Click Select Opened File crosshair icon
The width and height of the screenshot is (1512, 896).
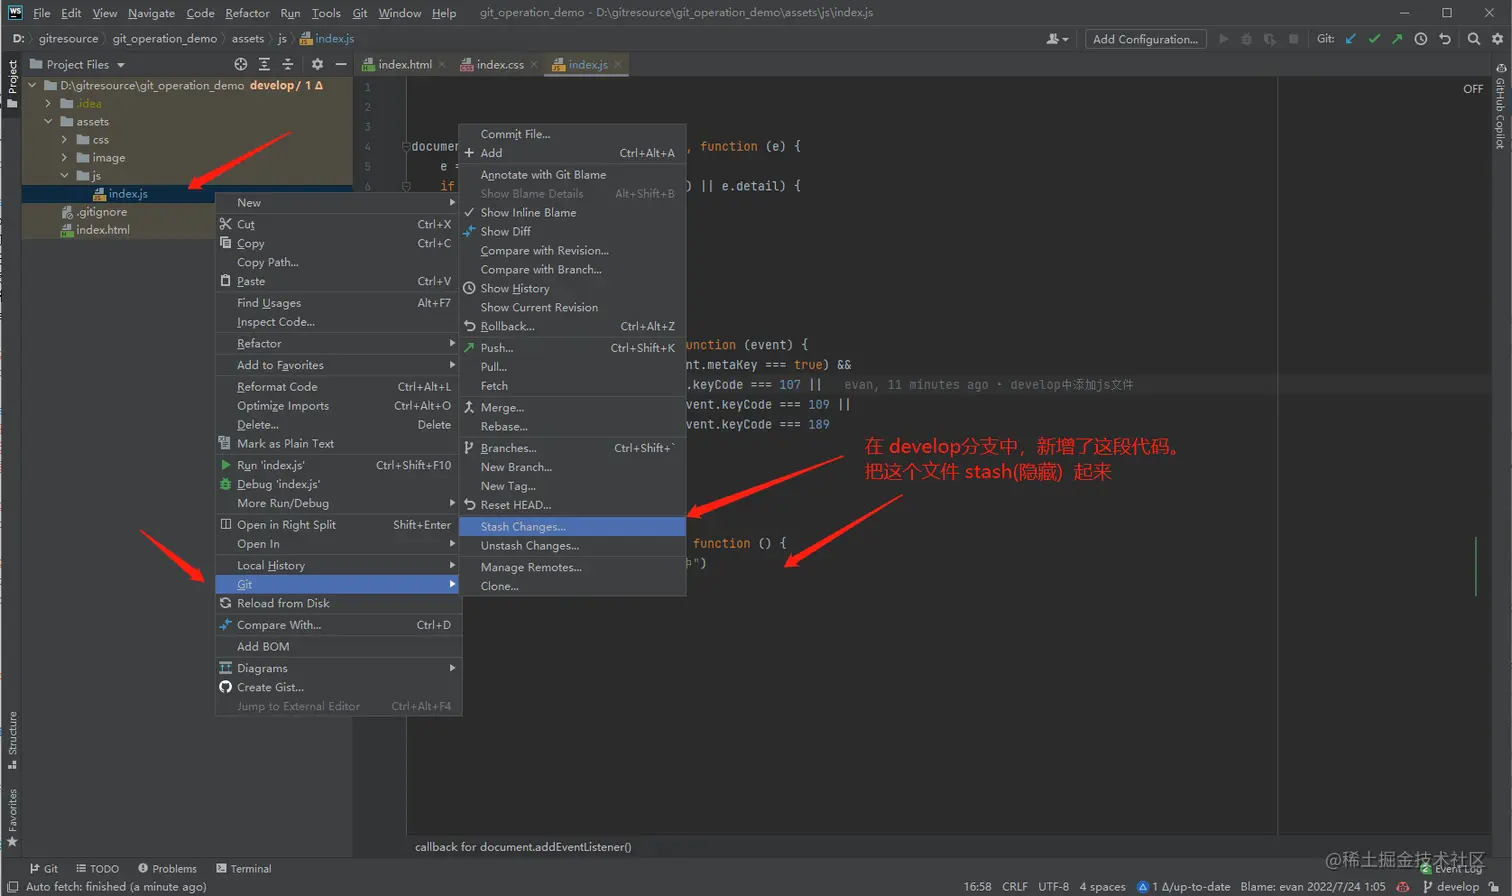click(x=240, y=64)
